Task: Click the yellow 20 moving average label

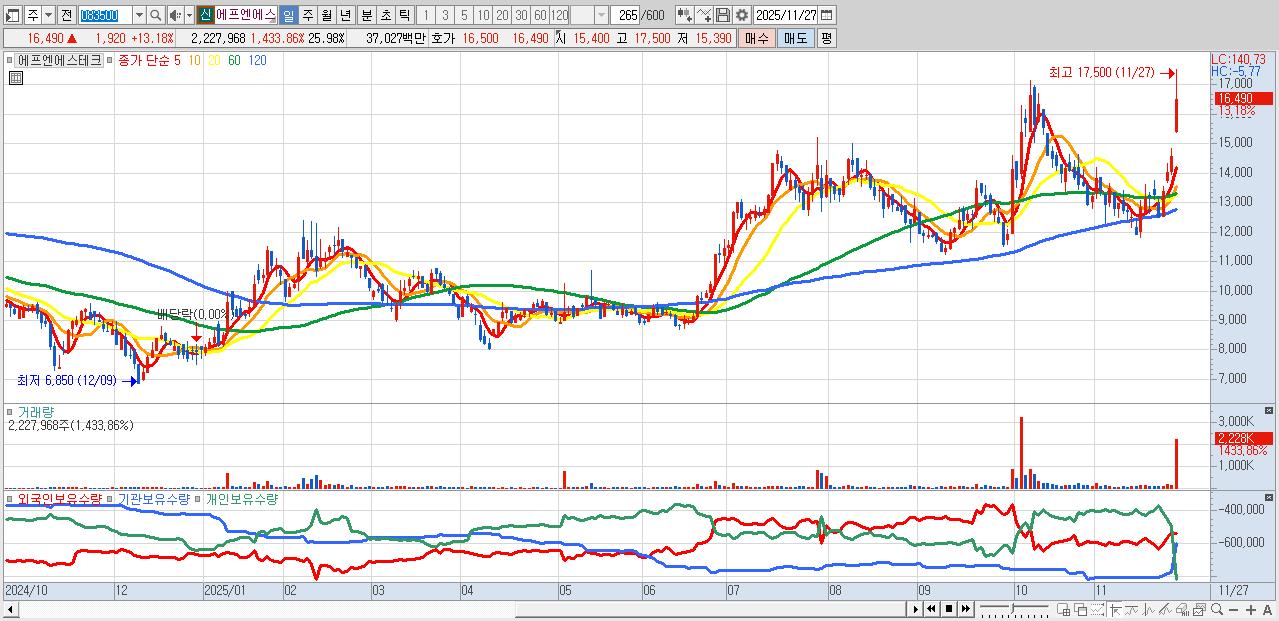Action: (215, 60)
